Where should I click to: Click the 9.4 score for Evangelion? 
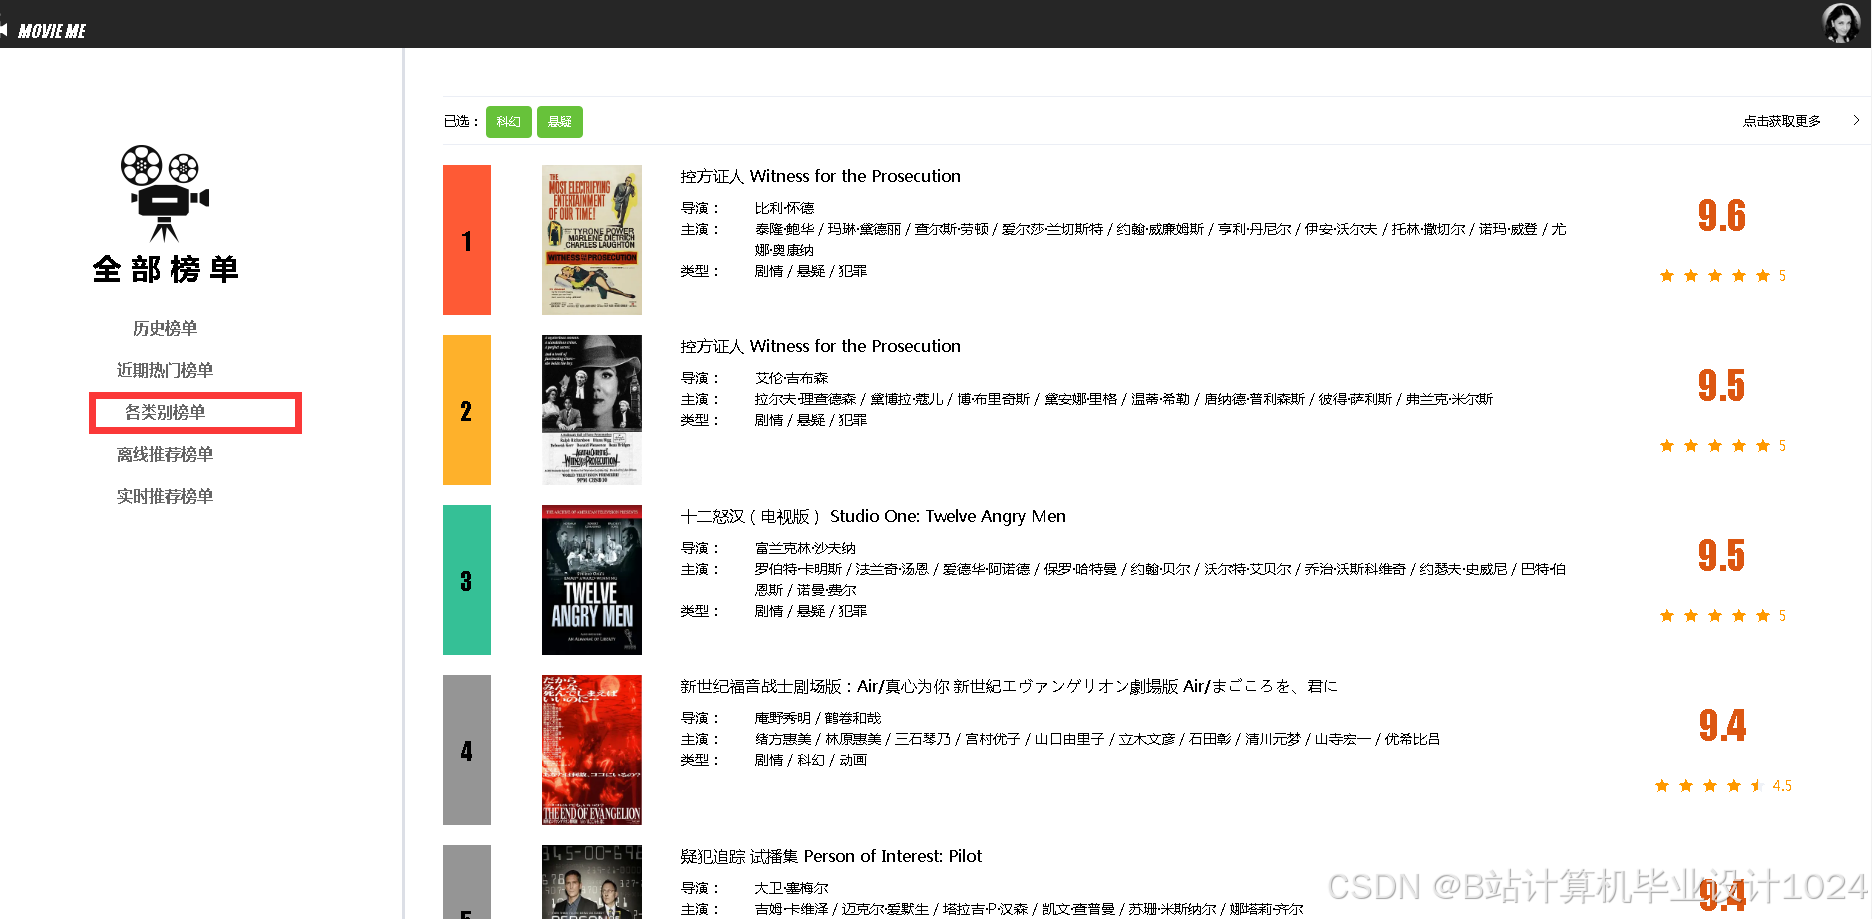1722,725
